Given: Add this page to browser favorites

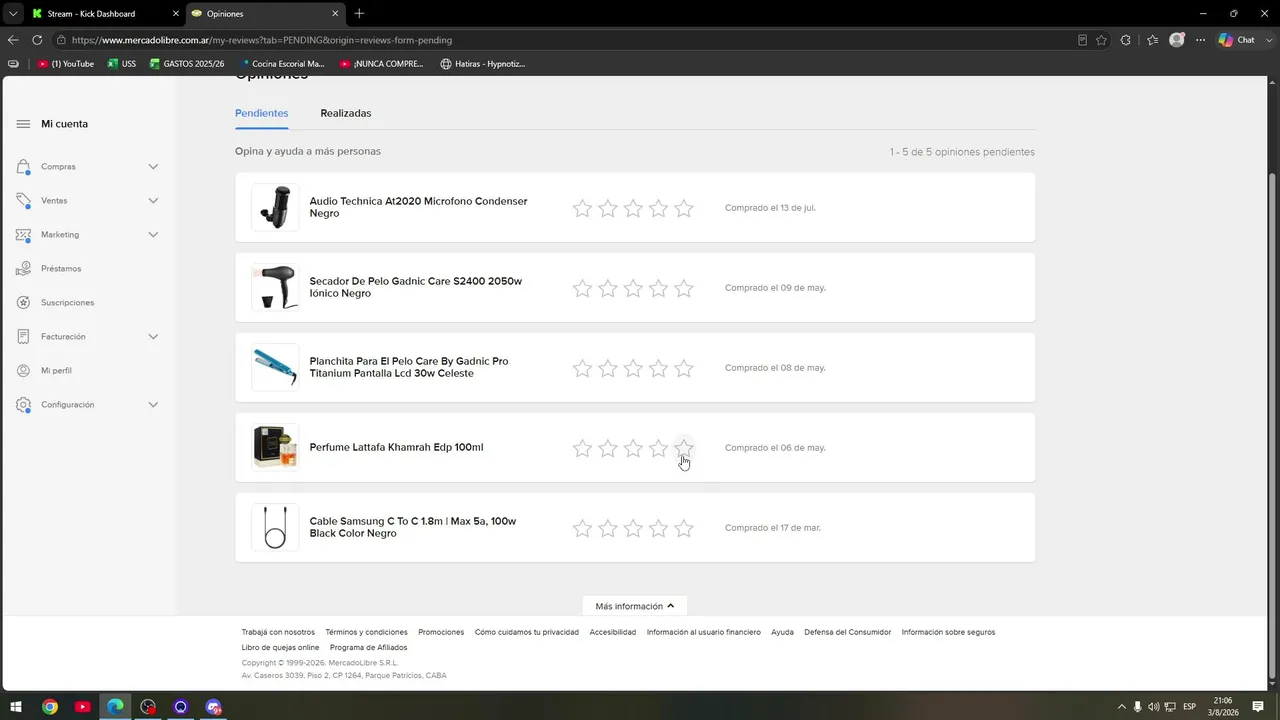Looking at the screenshot, I should 1101,40.
